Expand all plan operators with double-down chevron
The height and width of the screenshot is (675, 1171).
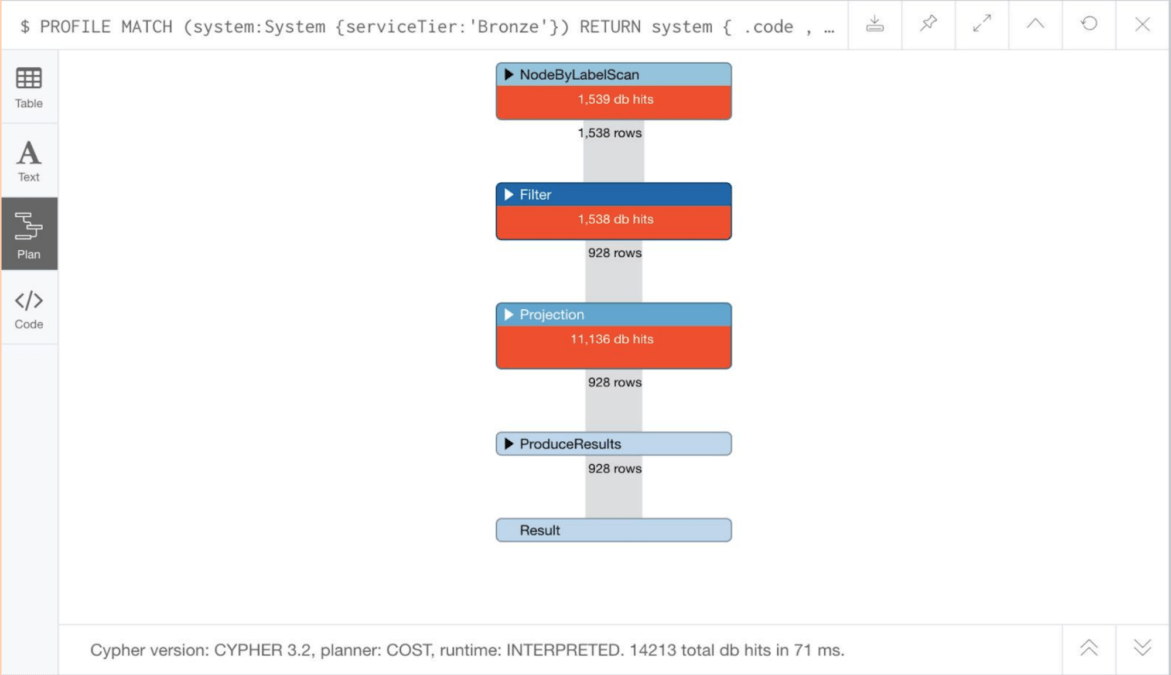(1143, 649)
